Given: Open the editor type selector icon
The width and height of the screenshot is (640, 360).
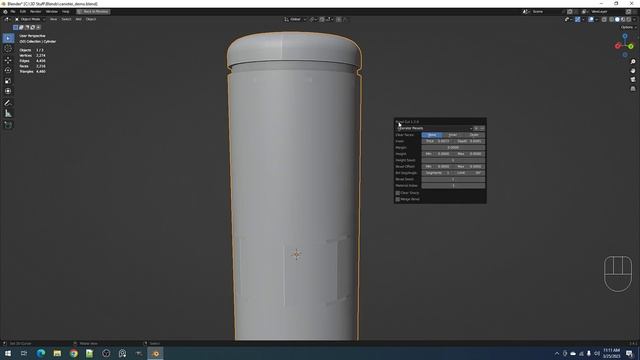Looking at the screenshot, I should [x=7, y=19].
